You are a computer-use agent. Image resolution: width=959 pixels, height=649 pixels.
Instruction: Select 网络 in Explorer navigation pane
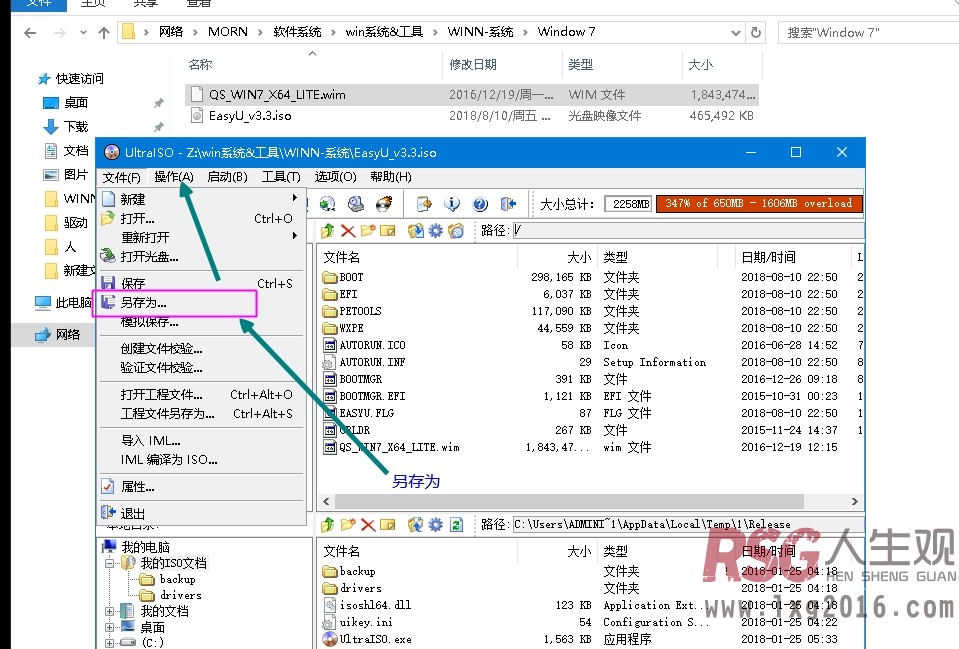(x=68, y=335)
